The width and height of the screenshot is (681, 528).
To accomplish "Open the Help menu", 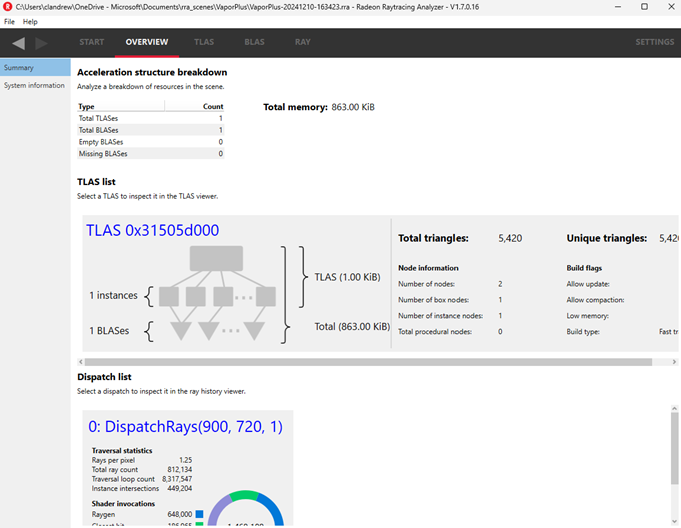I will tap(30, 21).
